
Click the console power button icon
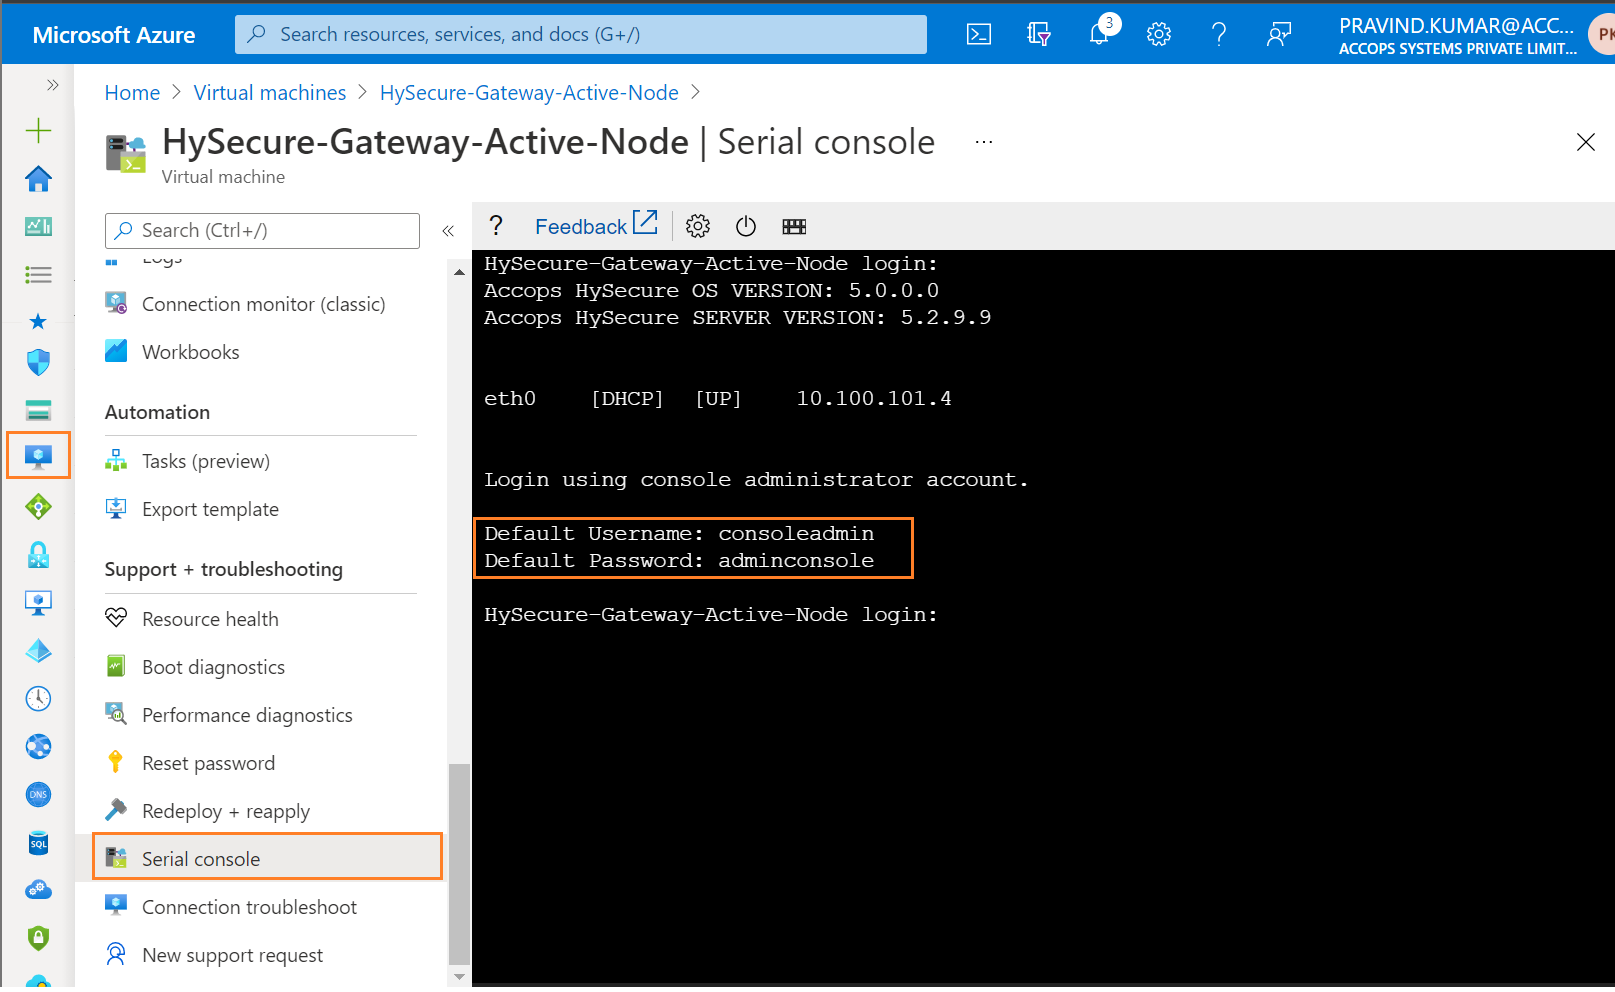(746, 226)
